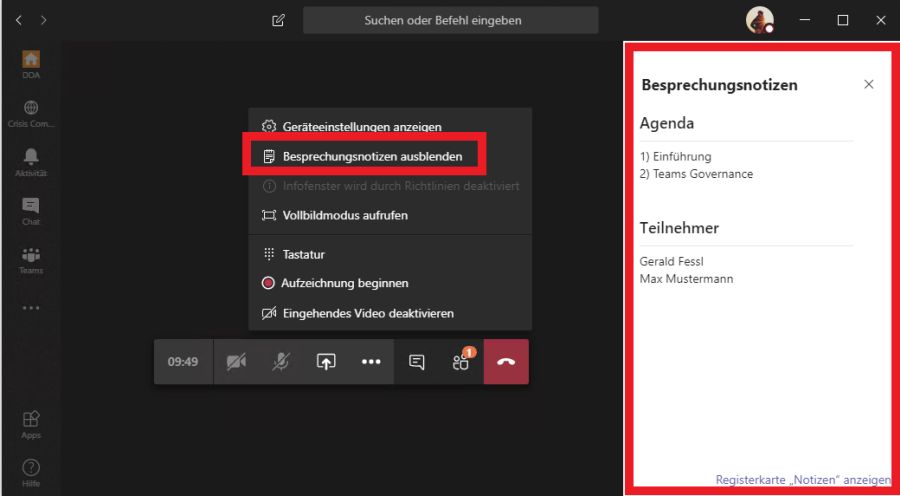Click the 09:49 call duration timer
900x496 pixels.
coord(183,362)
